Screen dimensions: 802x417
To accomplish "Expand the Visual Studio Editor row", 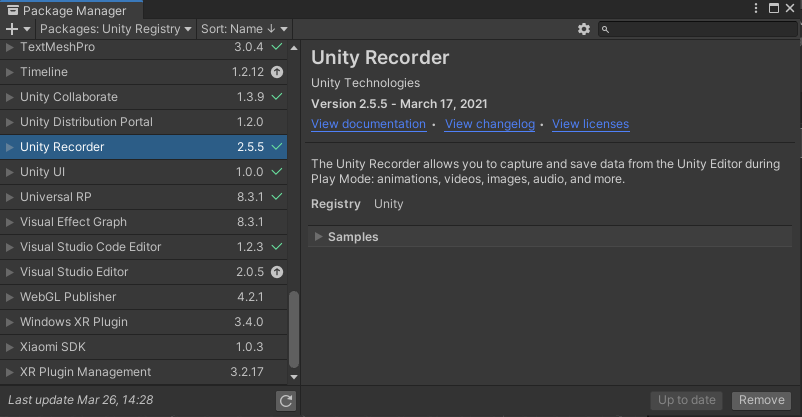I will point(9,272).
